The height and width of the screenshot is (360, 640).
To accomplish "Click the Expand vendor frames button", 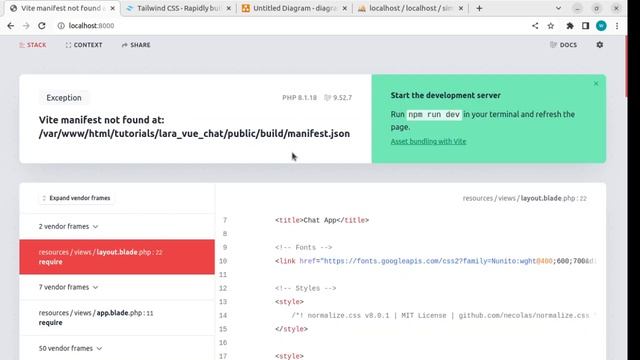I will coord(76,198).
